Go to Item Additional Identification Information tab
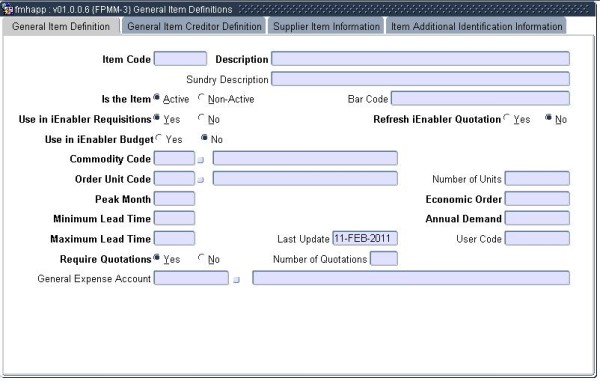The width and height of the screenshot is (600, 381). coord(476,26)
